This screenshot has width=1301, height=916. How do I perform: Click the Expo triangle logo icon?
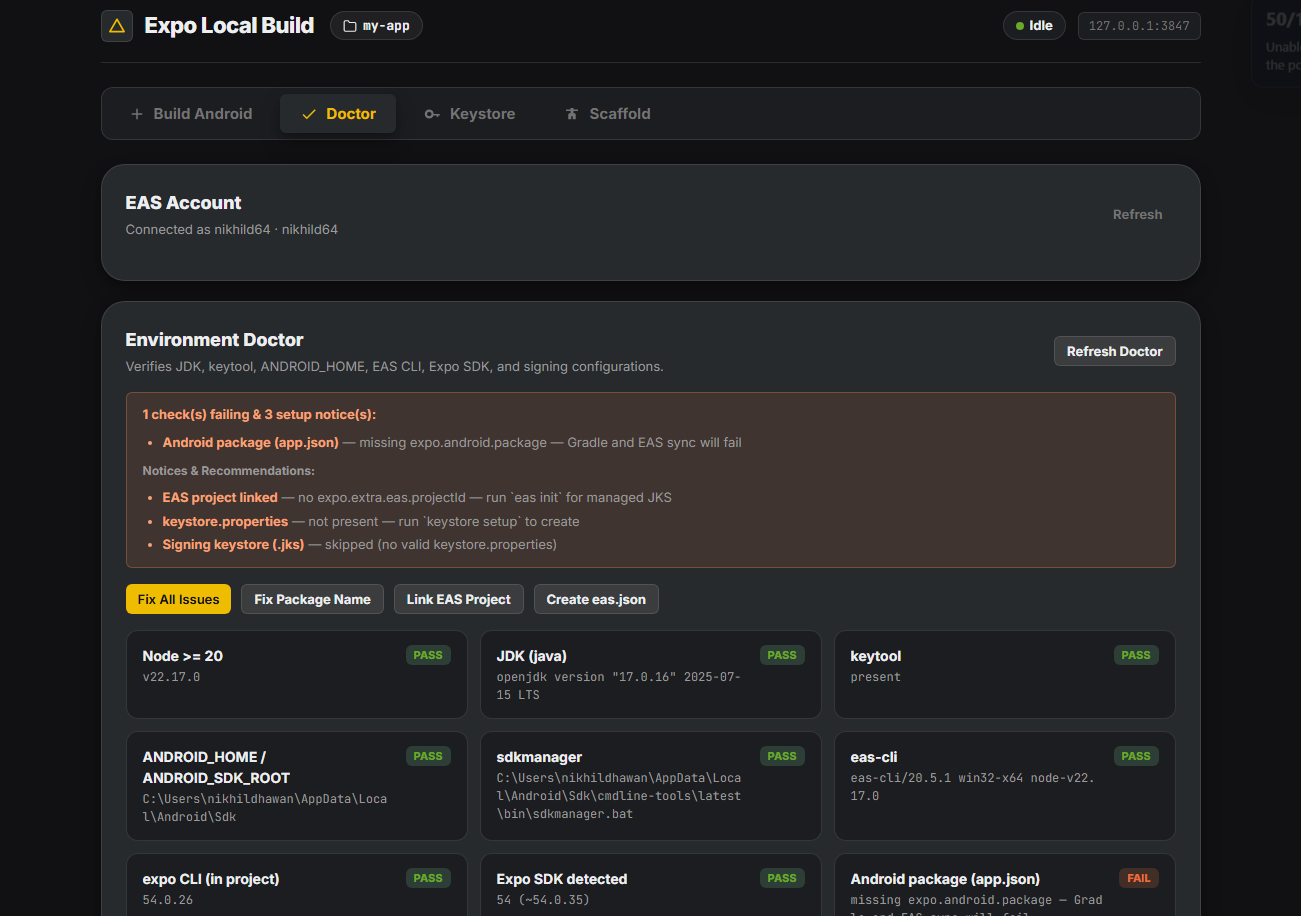pos(117,26)
